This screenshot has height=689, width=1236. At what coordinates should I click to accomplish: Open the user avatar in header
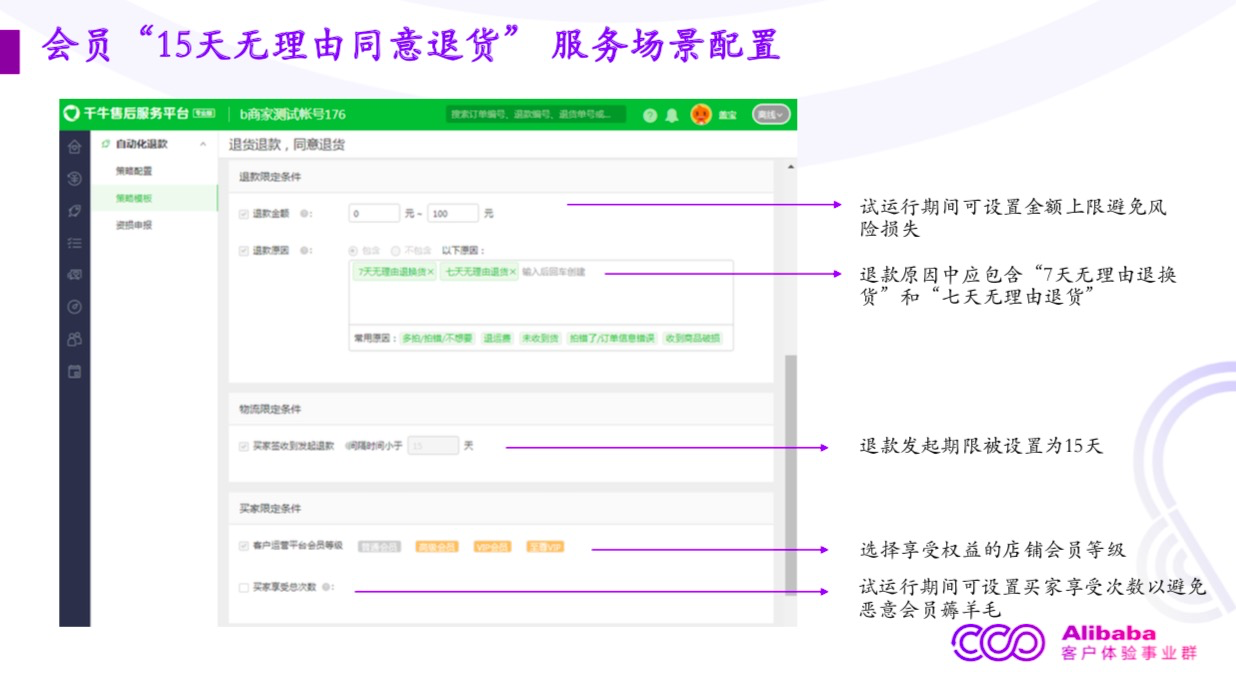pos(701,115)
